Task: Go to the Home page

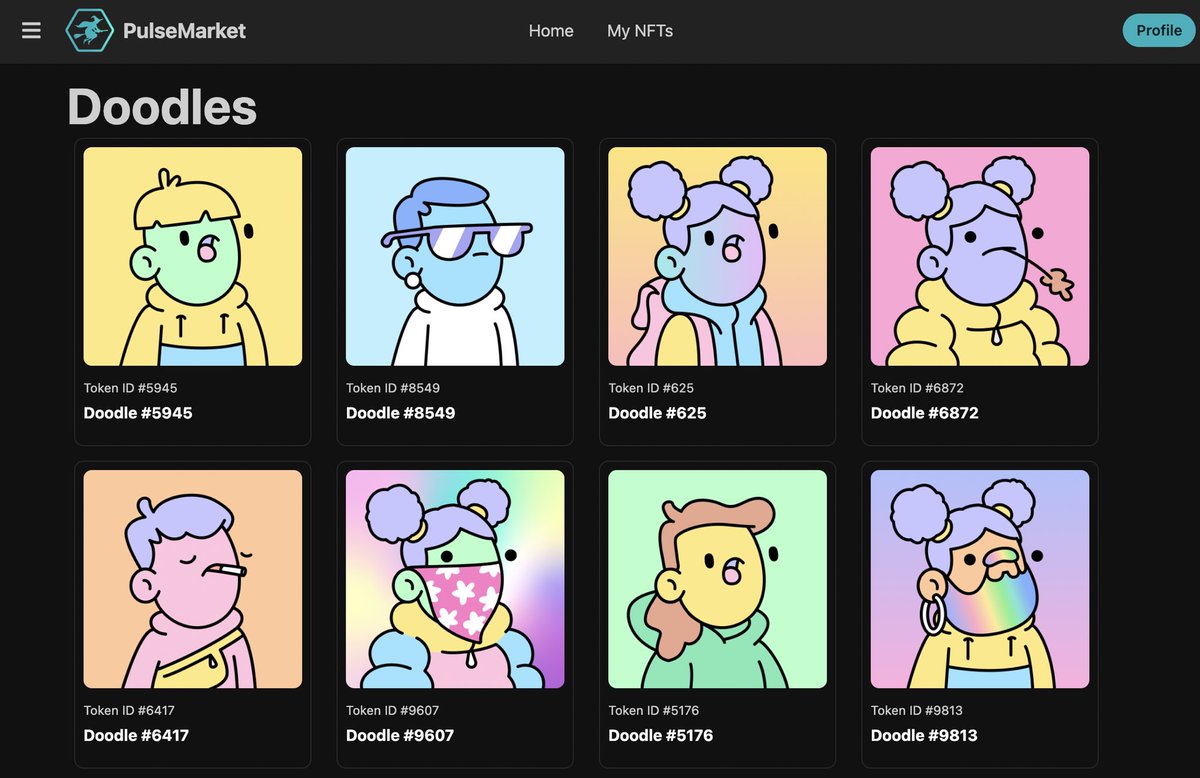Action: (x=551, y=31)
